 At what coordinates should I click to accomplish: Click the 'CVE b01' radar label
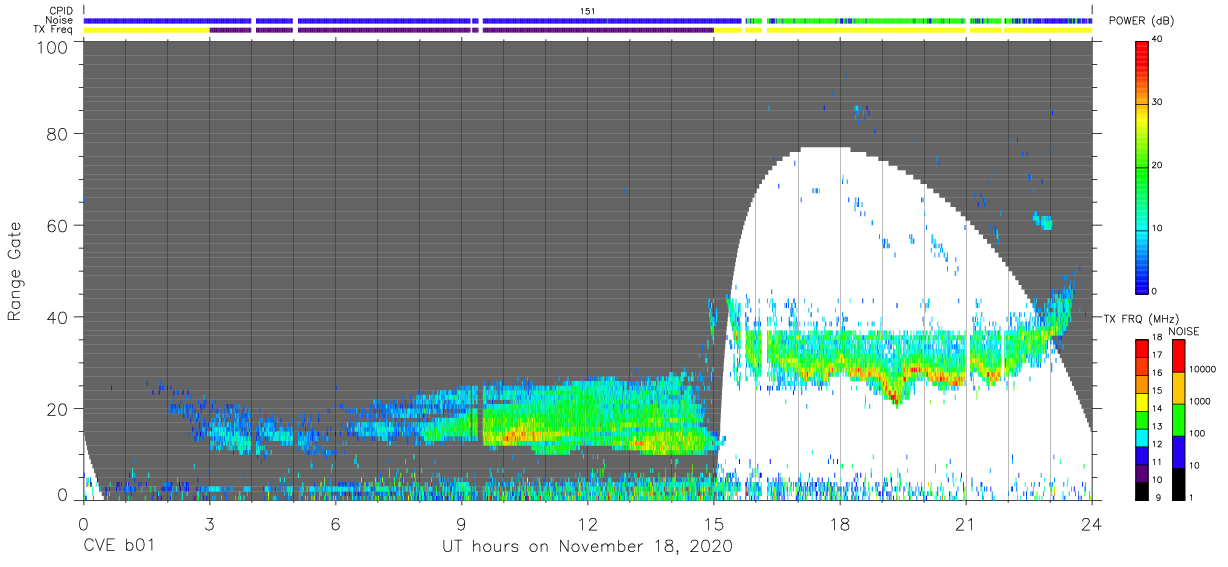click(118, 547)
